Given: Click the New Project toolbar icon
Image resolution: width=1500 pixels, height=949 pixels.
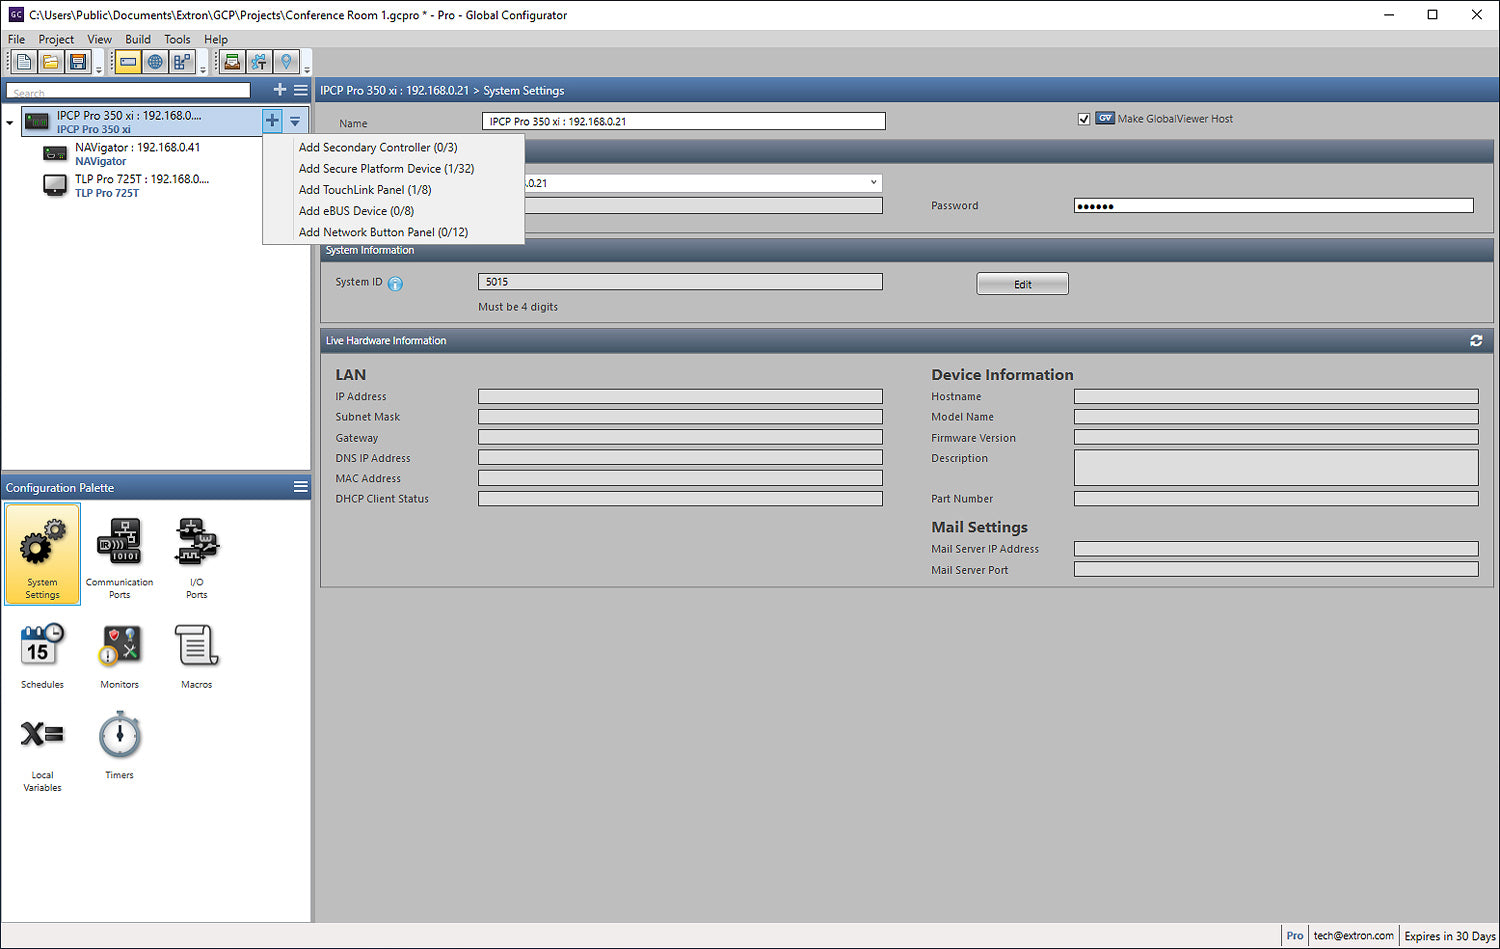Looking at the screenshot, I should (24, 62).
